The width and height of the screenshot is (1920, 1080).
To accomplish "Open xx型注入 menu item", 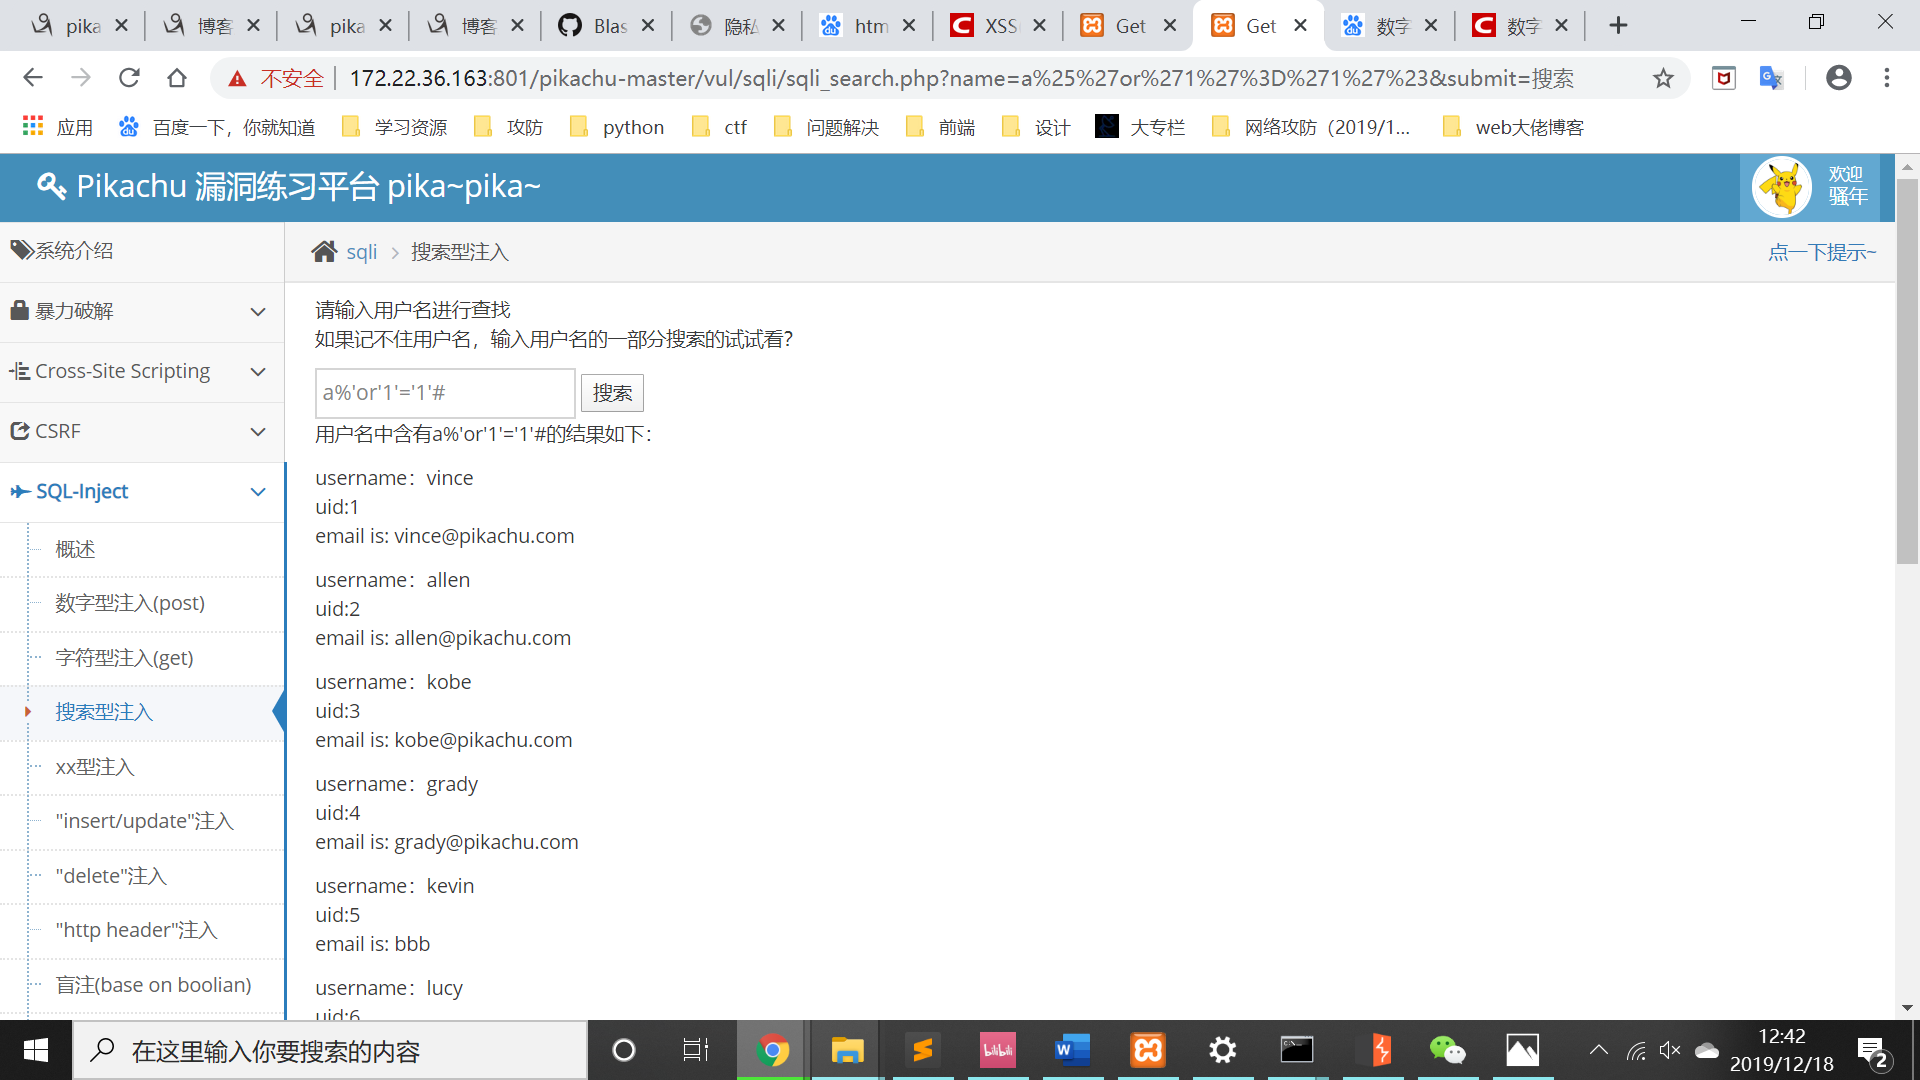I will point(95,767).
